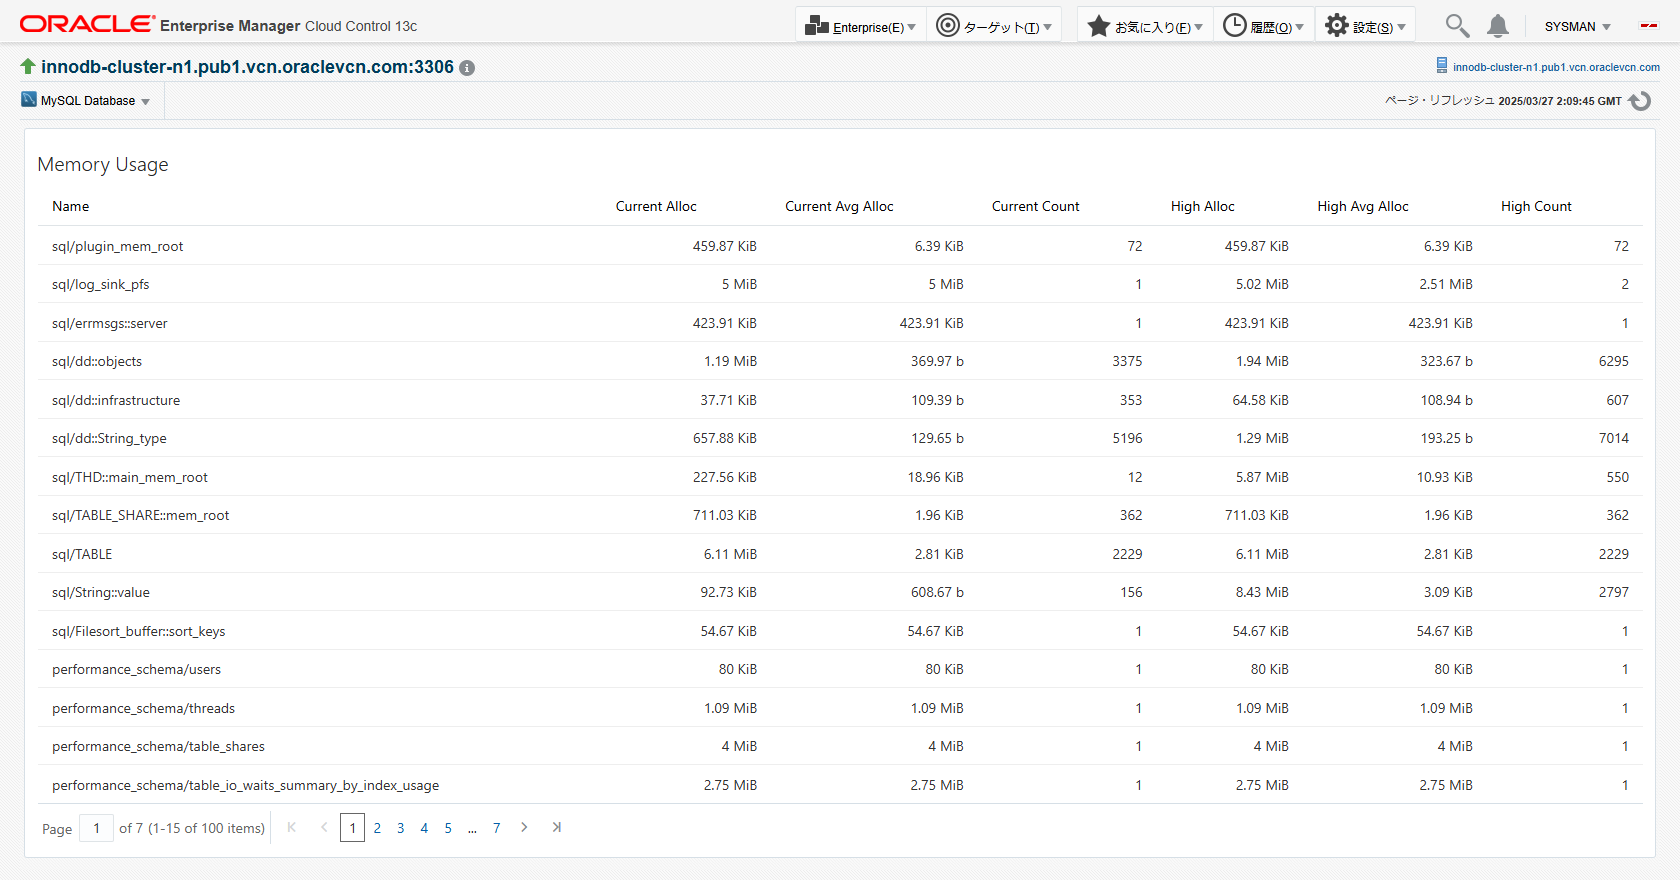Click the 5.02 MiB High Alloc value
The image size is (1680, 880).
point(1262,285)
